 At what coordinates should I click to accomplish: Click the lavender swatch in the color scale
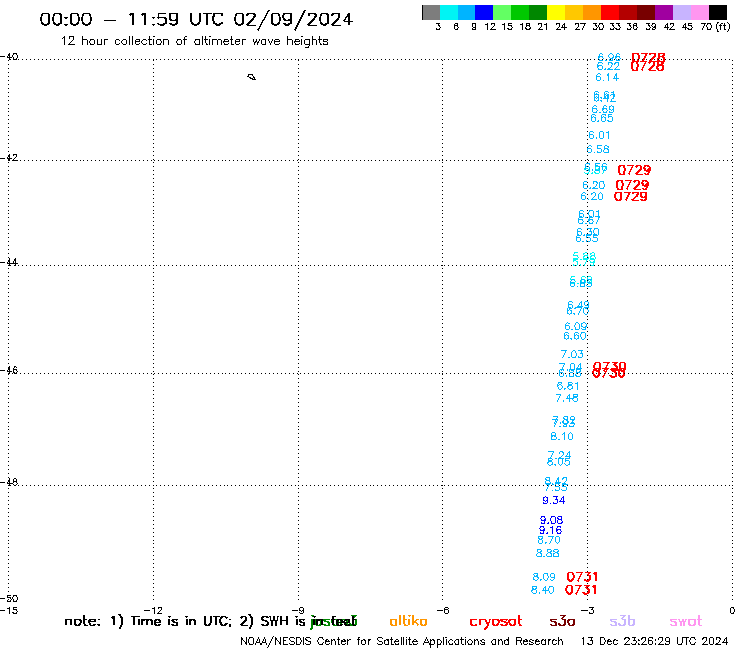[682, 12]
